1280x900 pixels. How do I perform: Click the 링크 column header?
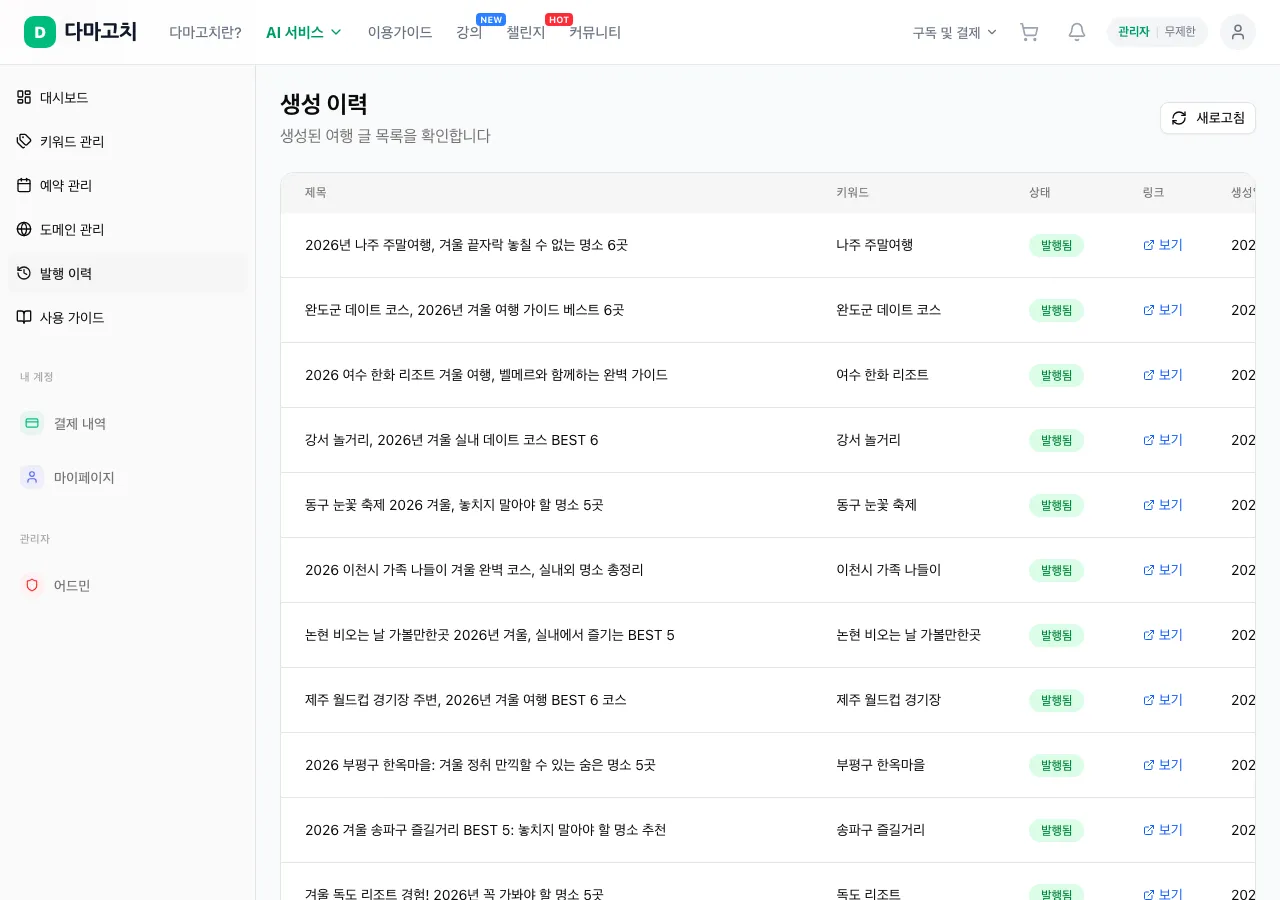point(1153,192)
